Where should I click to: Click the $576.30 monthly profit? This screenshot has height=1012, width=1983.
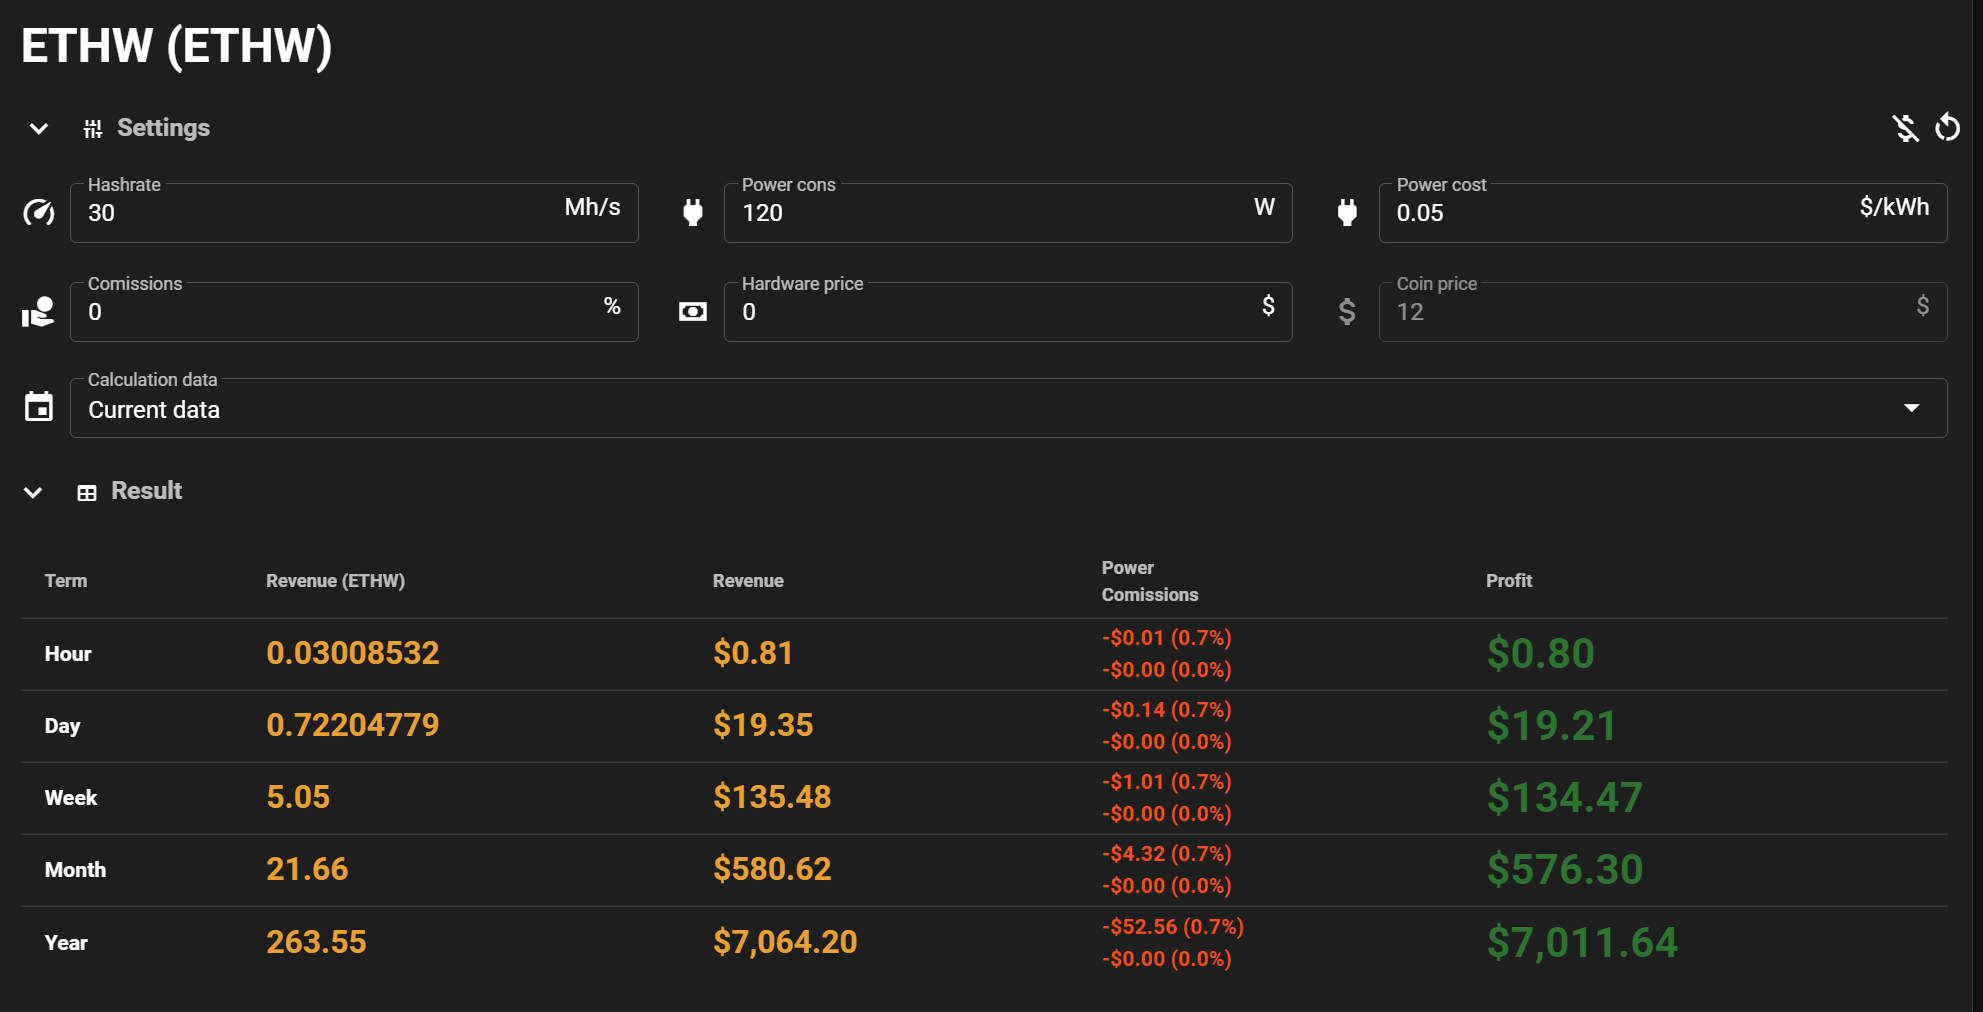click(x=1564, y=869)
